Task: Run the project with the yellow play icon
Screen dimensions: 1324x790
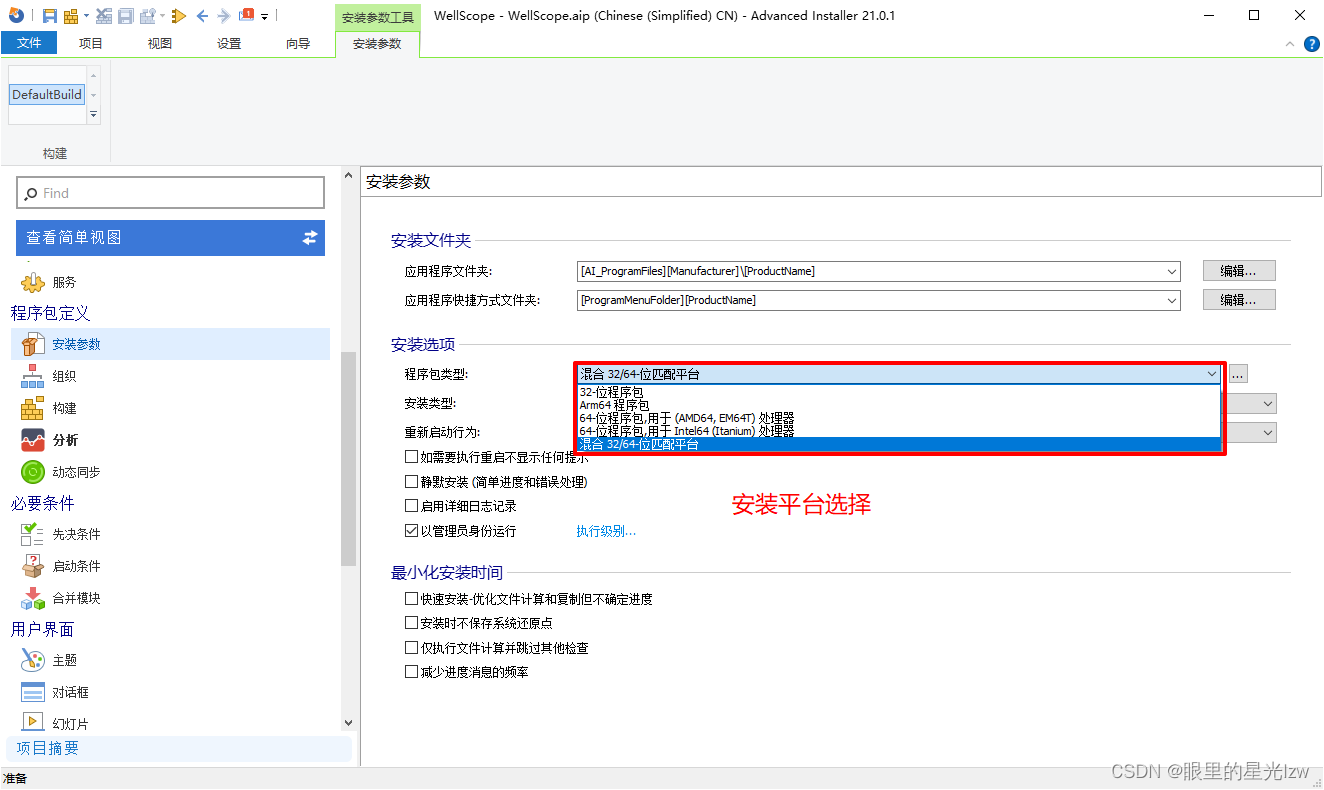Action: click(179, 16)
